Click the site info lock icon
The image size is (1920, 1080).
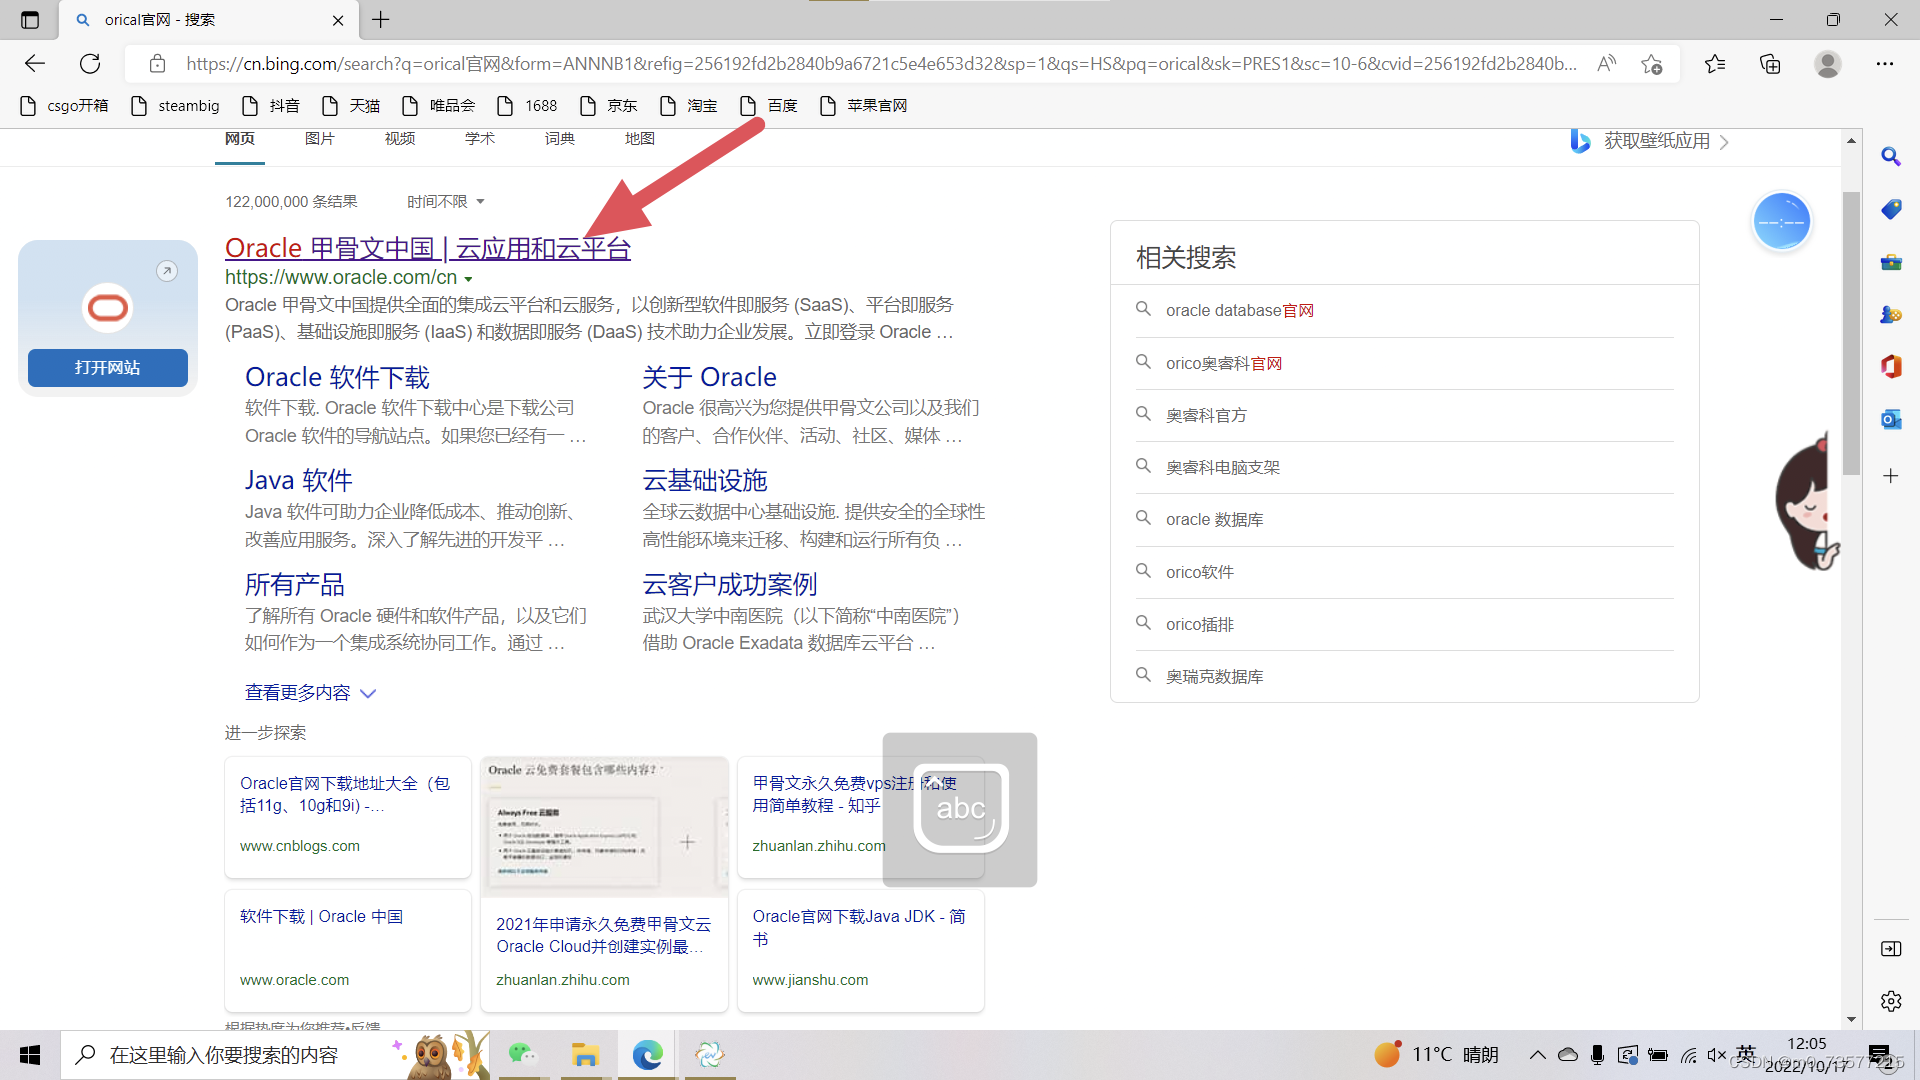[157, 64]
